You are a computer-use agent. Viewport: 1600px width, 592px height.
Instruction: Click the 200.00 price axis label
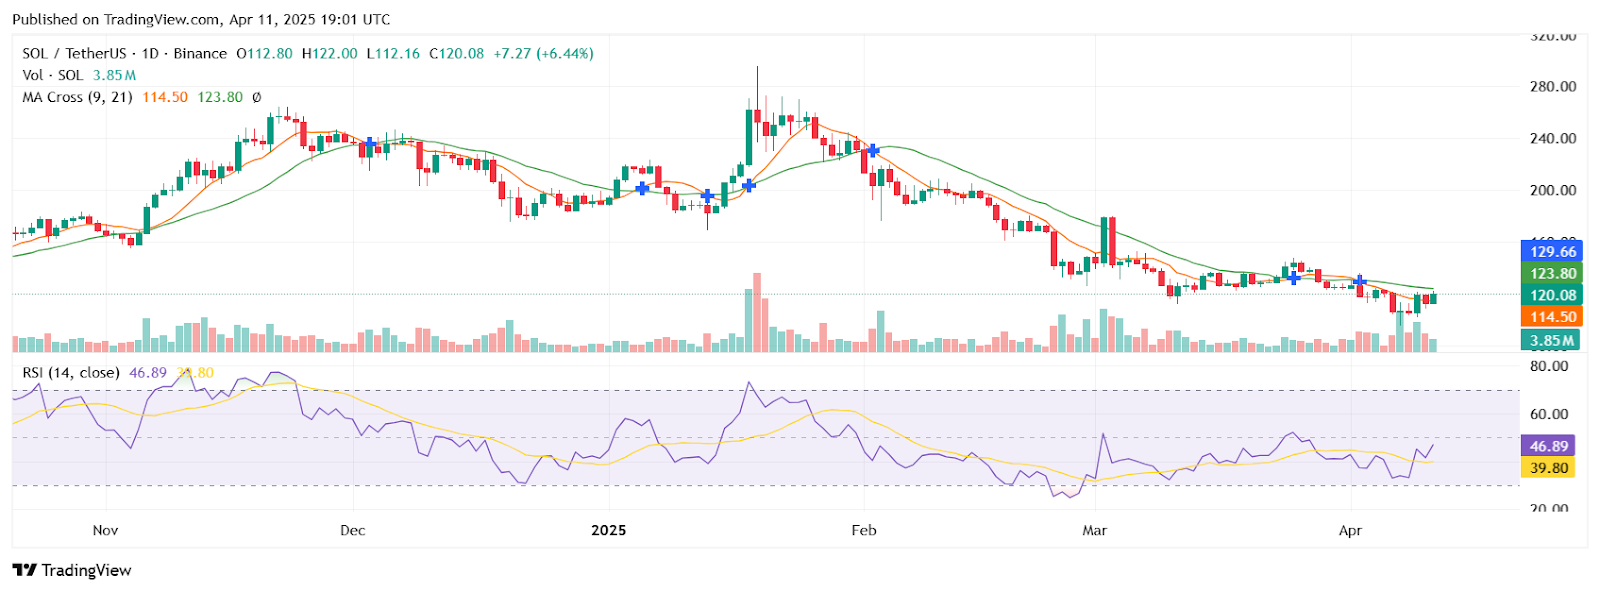[1553, 190]
